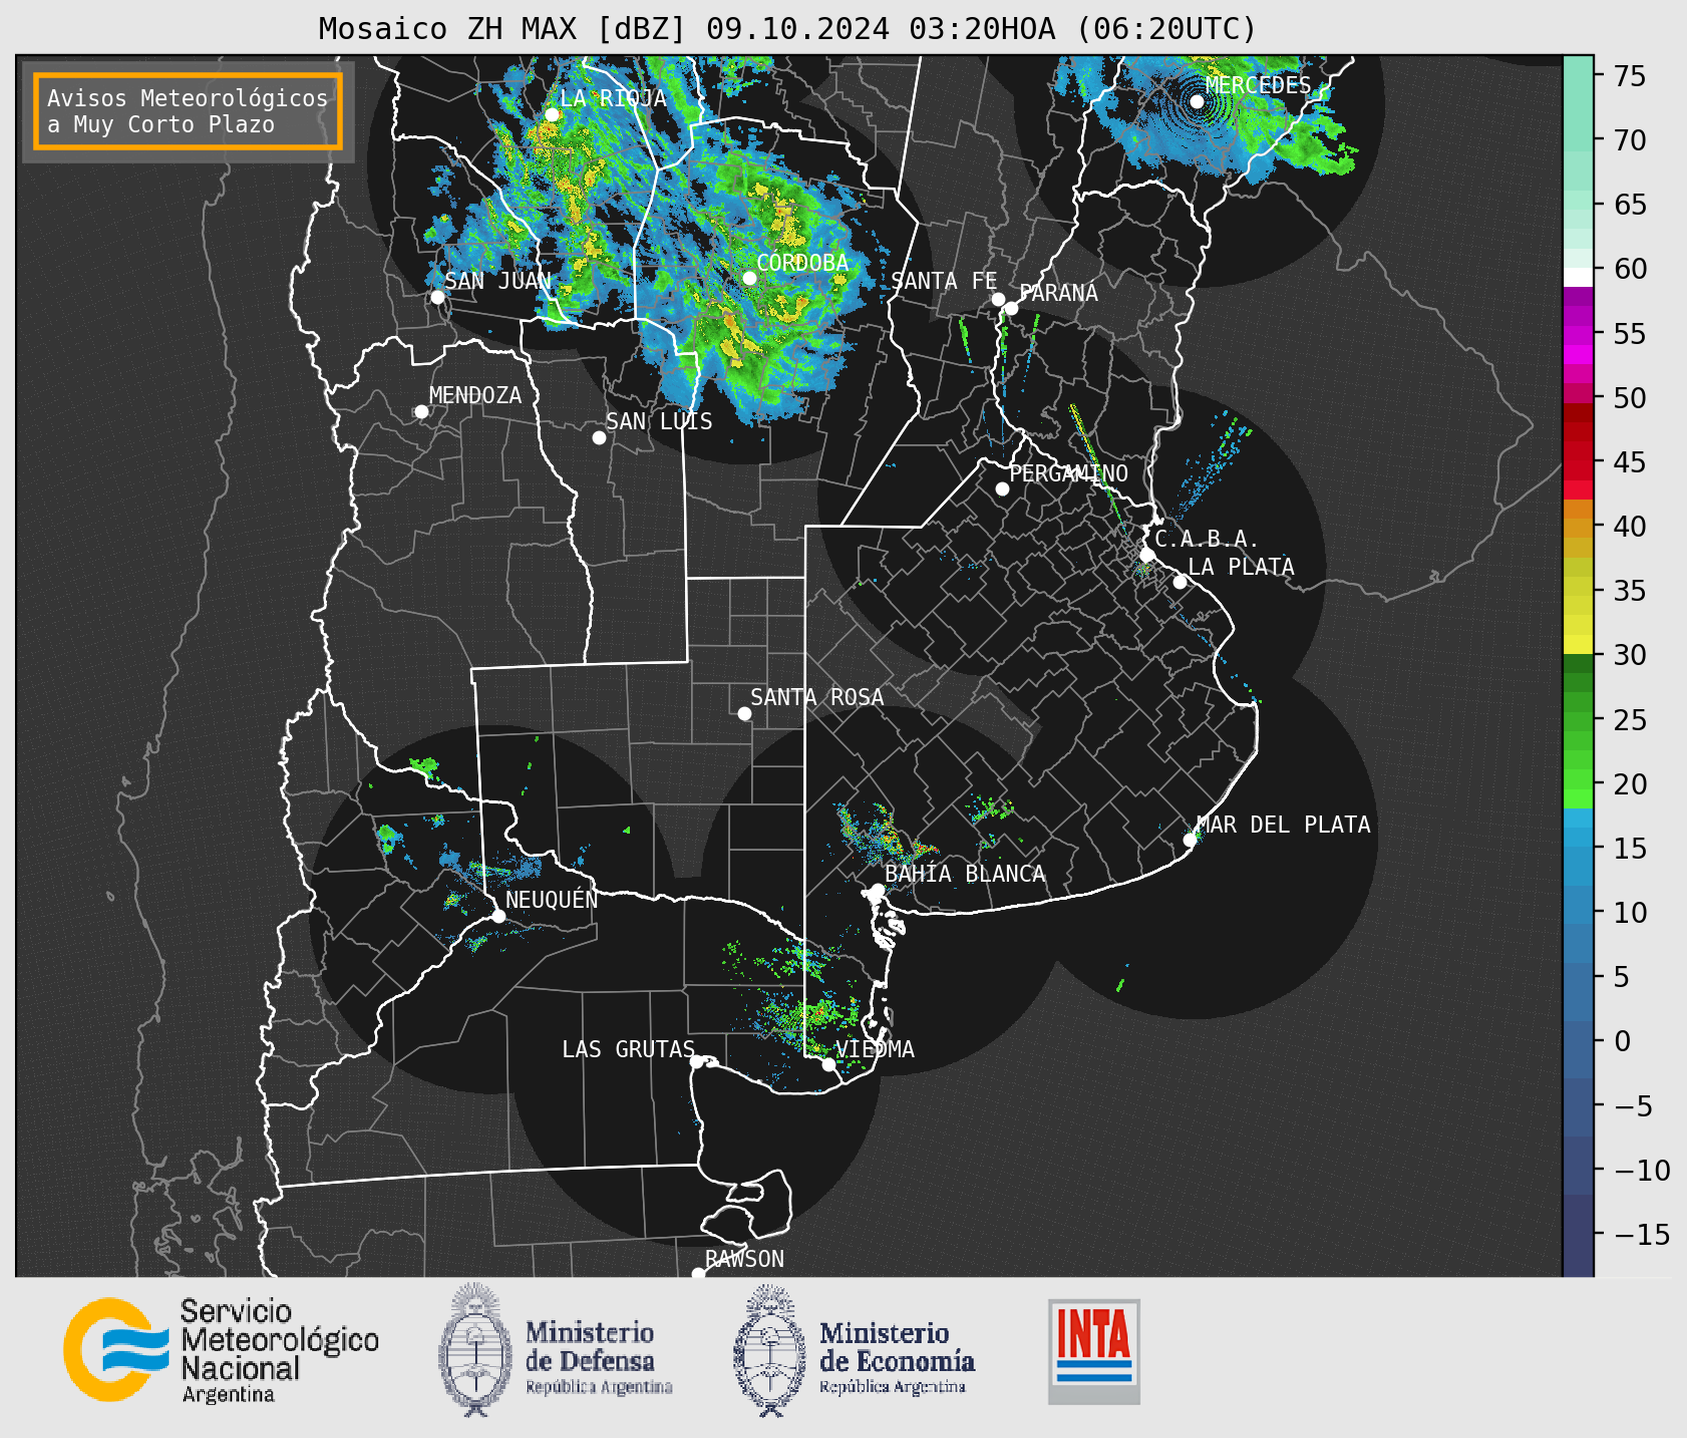Click the Las Grutas marker dot
The height and width of the screenshot is (1438, 1687).
click(697, 1062)
